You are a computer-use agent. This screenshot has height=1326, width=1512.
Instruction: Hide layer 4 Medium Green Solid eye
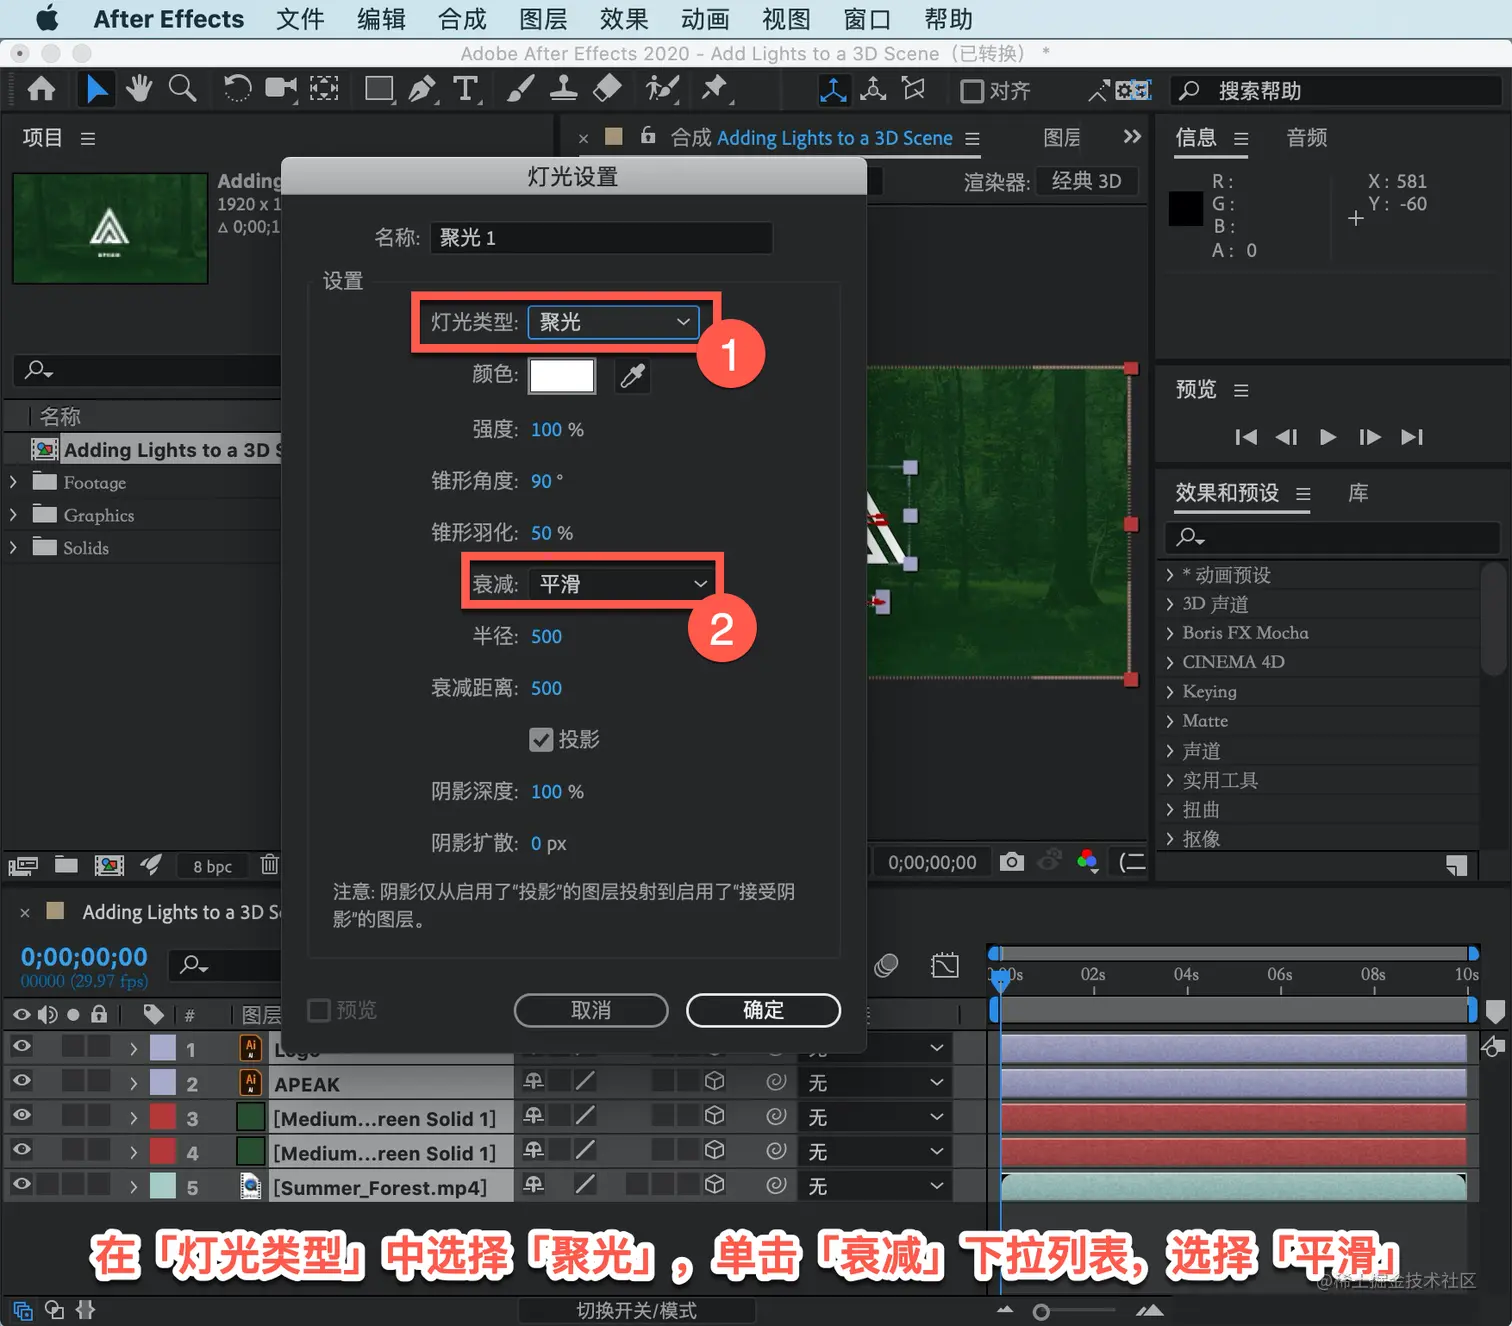click(21, 1149)
